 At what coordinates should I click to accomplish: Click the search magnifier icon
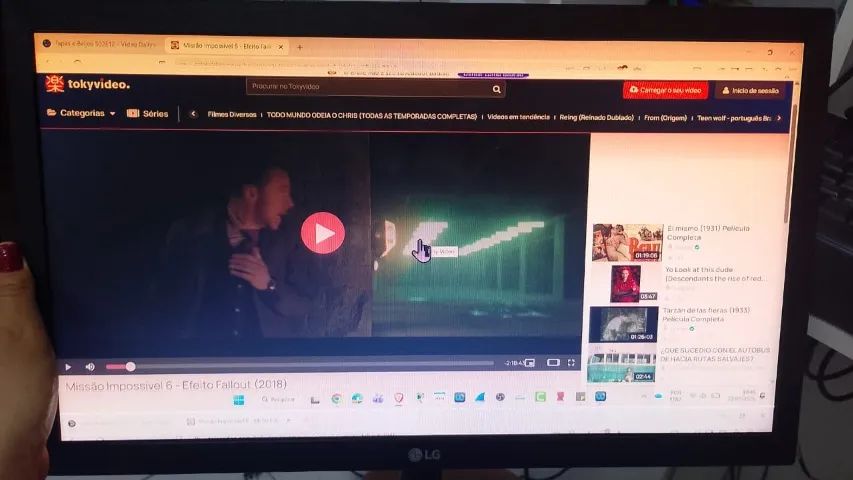(497, 89)
